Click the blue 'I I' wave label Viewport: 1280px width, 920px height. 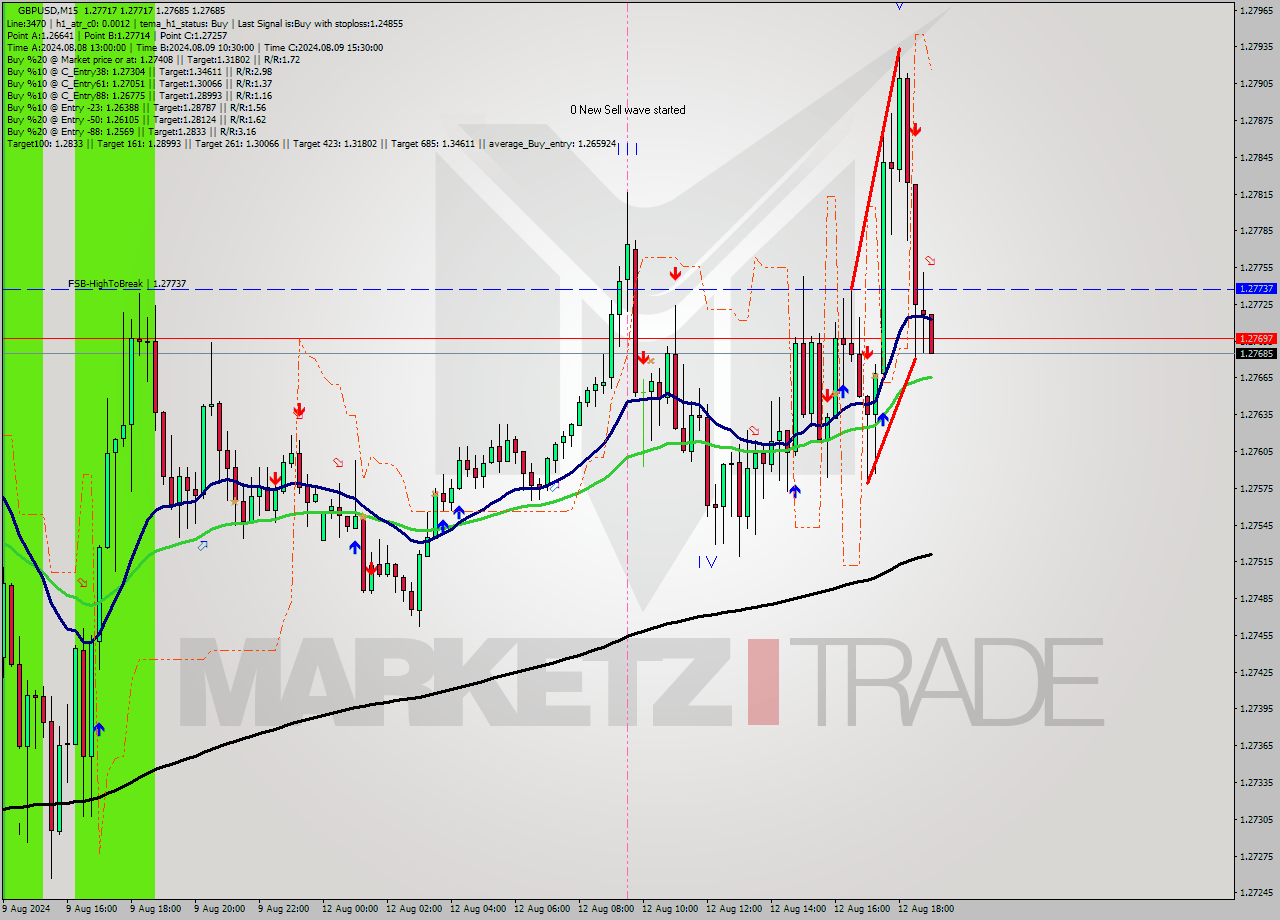[628, 149]
